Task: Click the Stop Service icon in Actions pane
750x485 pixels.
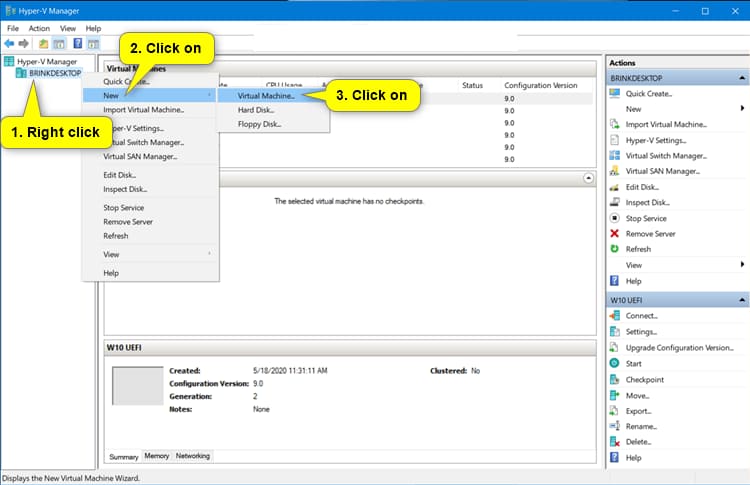Action: (615, 218)
